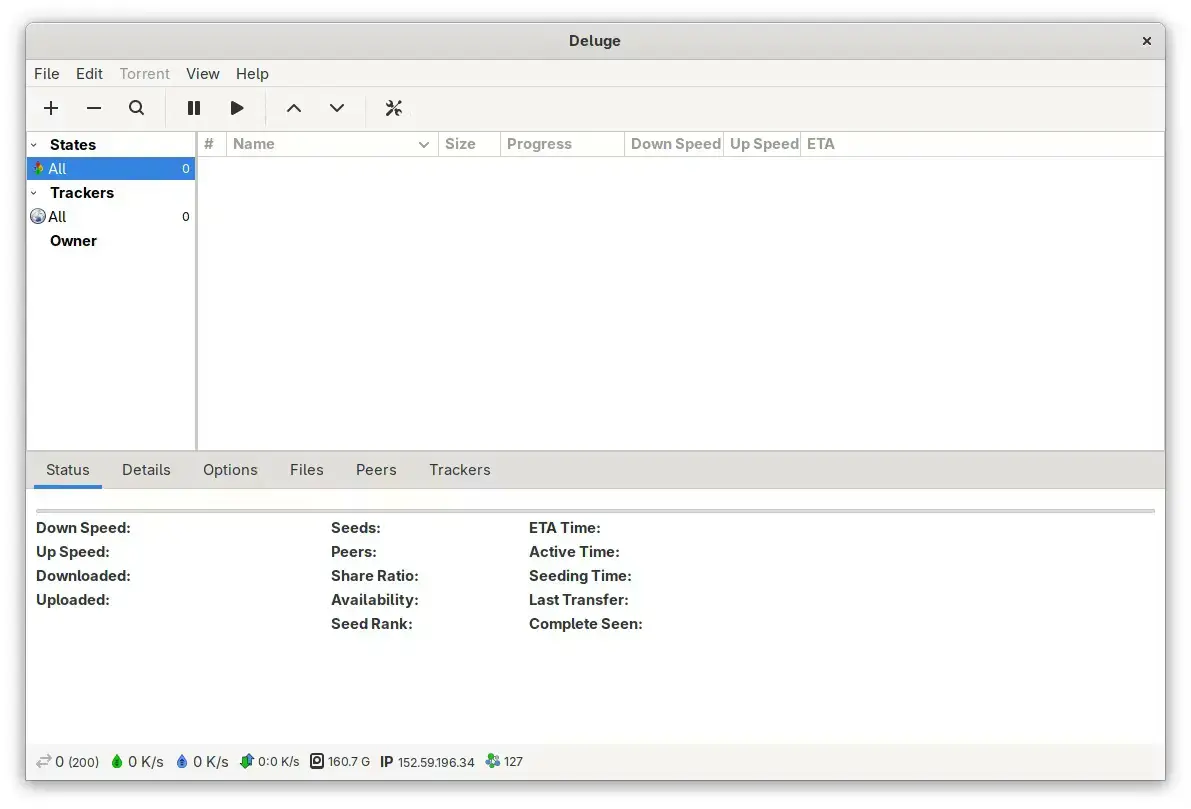Click the connections icon in status bar

click(x=43, y=761)
